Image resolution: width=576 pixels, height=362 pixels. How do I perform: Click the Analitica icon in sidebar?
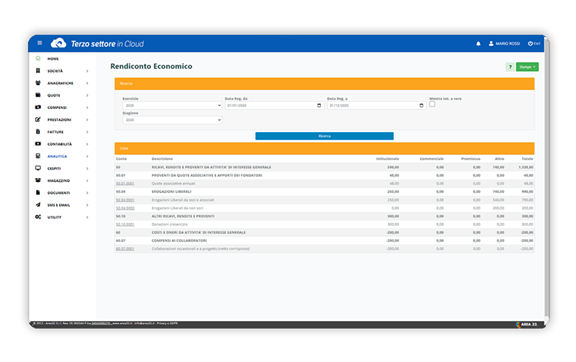point(38,156)
